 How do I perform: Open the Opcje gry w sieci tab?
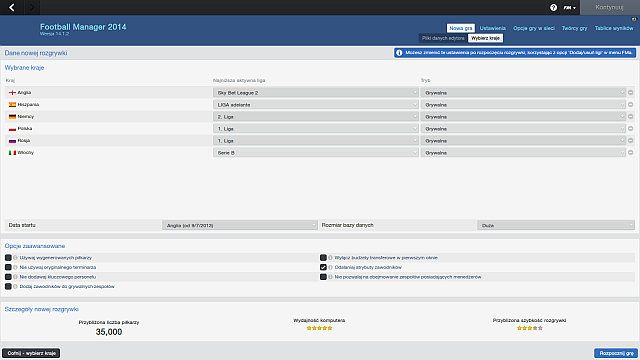point(534,28)
